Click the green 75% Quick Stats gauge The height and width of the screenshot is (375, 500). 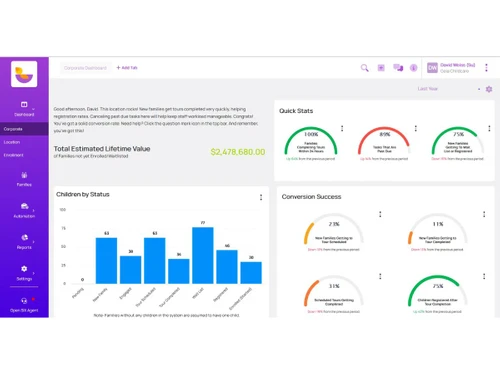pos(458,142)
